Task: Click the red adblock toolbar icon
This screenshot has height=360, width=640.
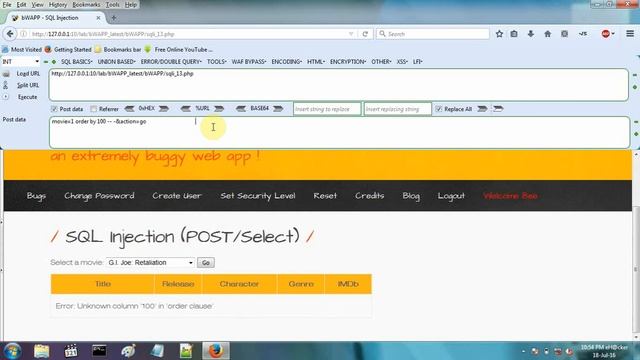Action: [606, 34]
